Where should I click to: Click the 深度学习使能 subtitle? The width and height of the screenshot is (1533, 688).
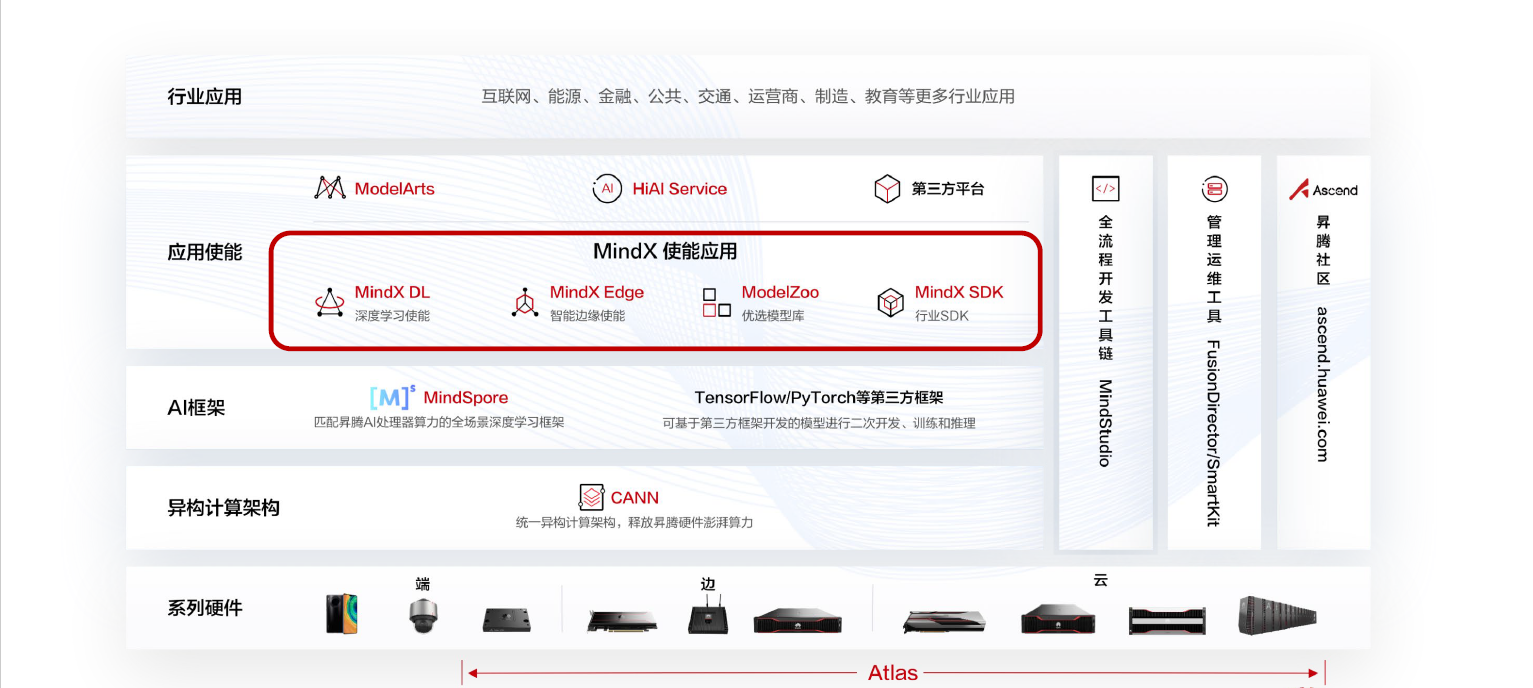coord(392,316)
